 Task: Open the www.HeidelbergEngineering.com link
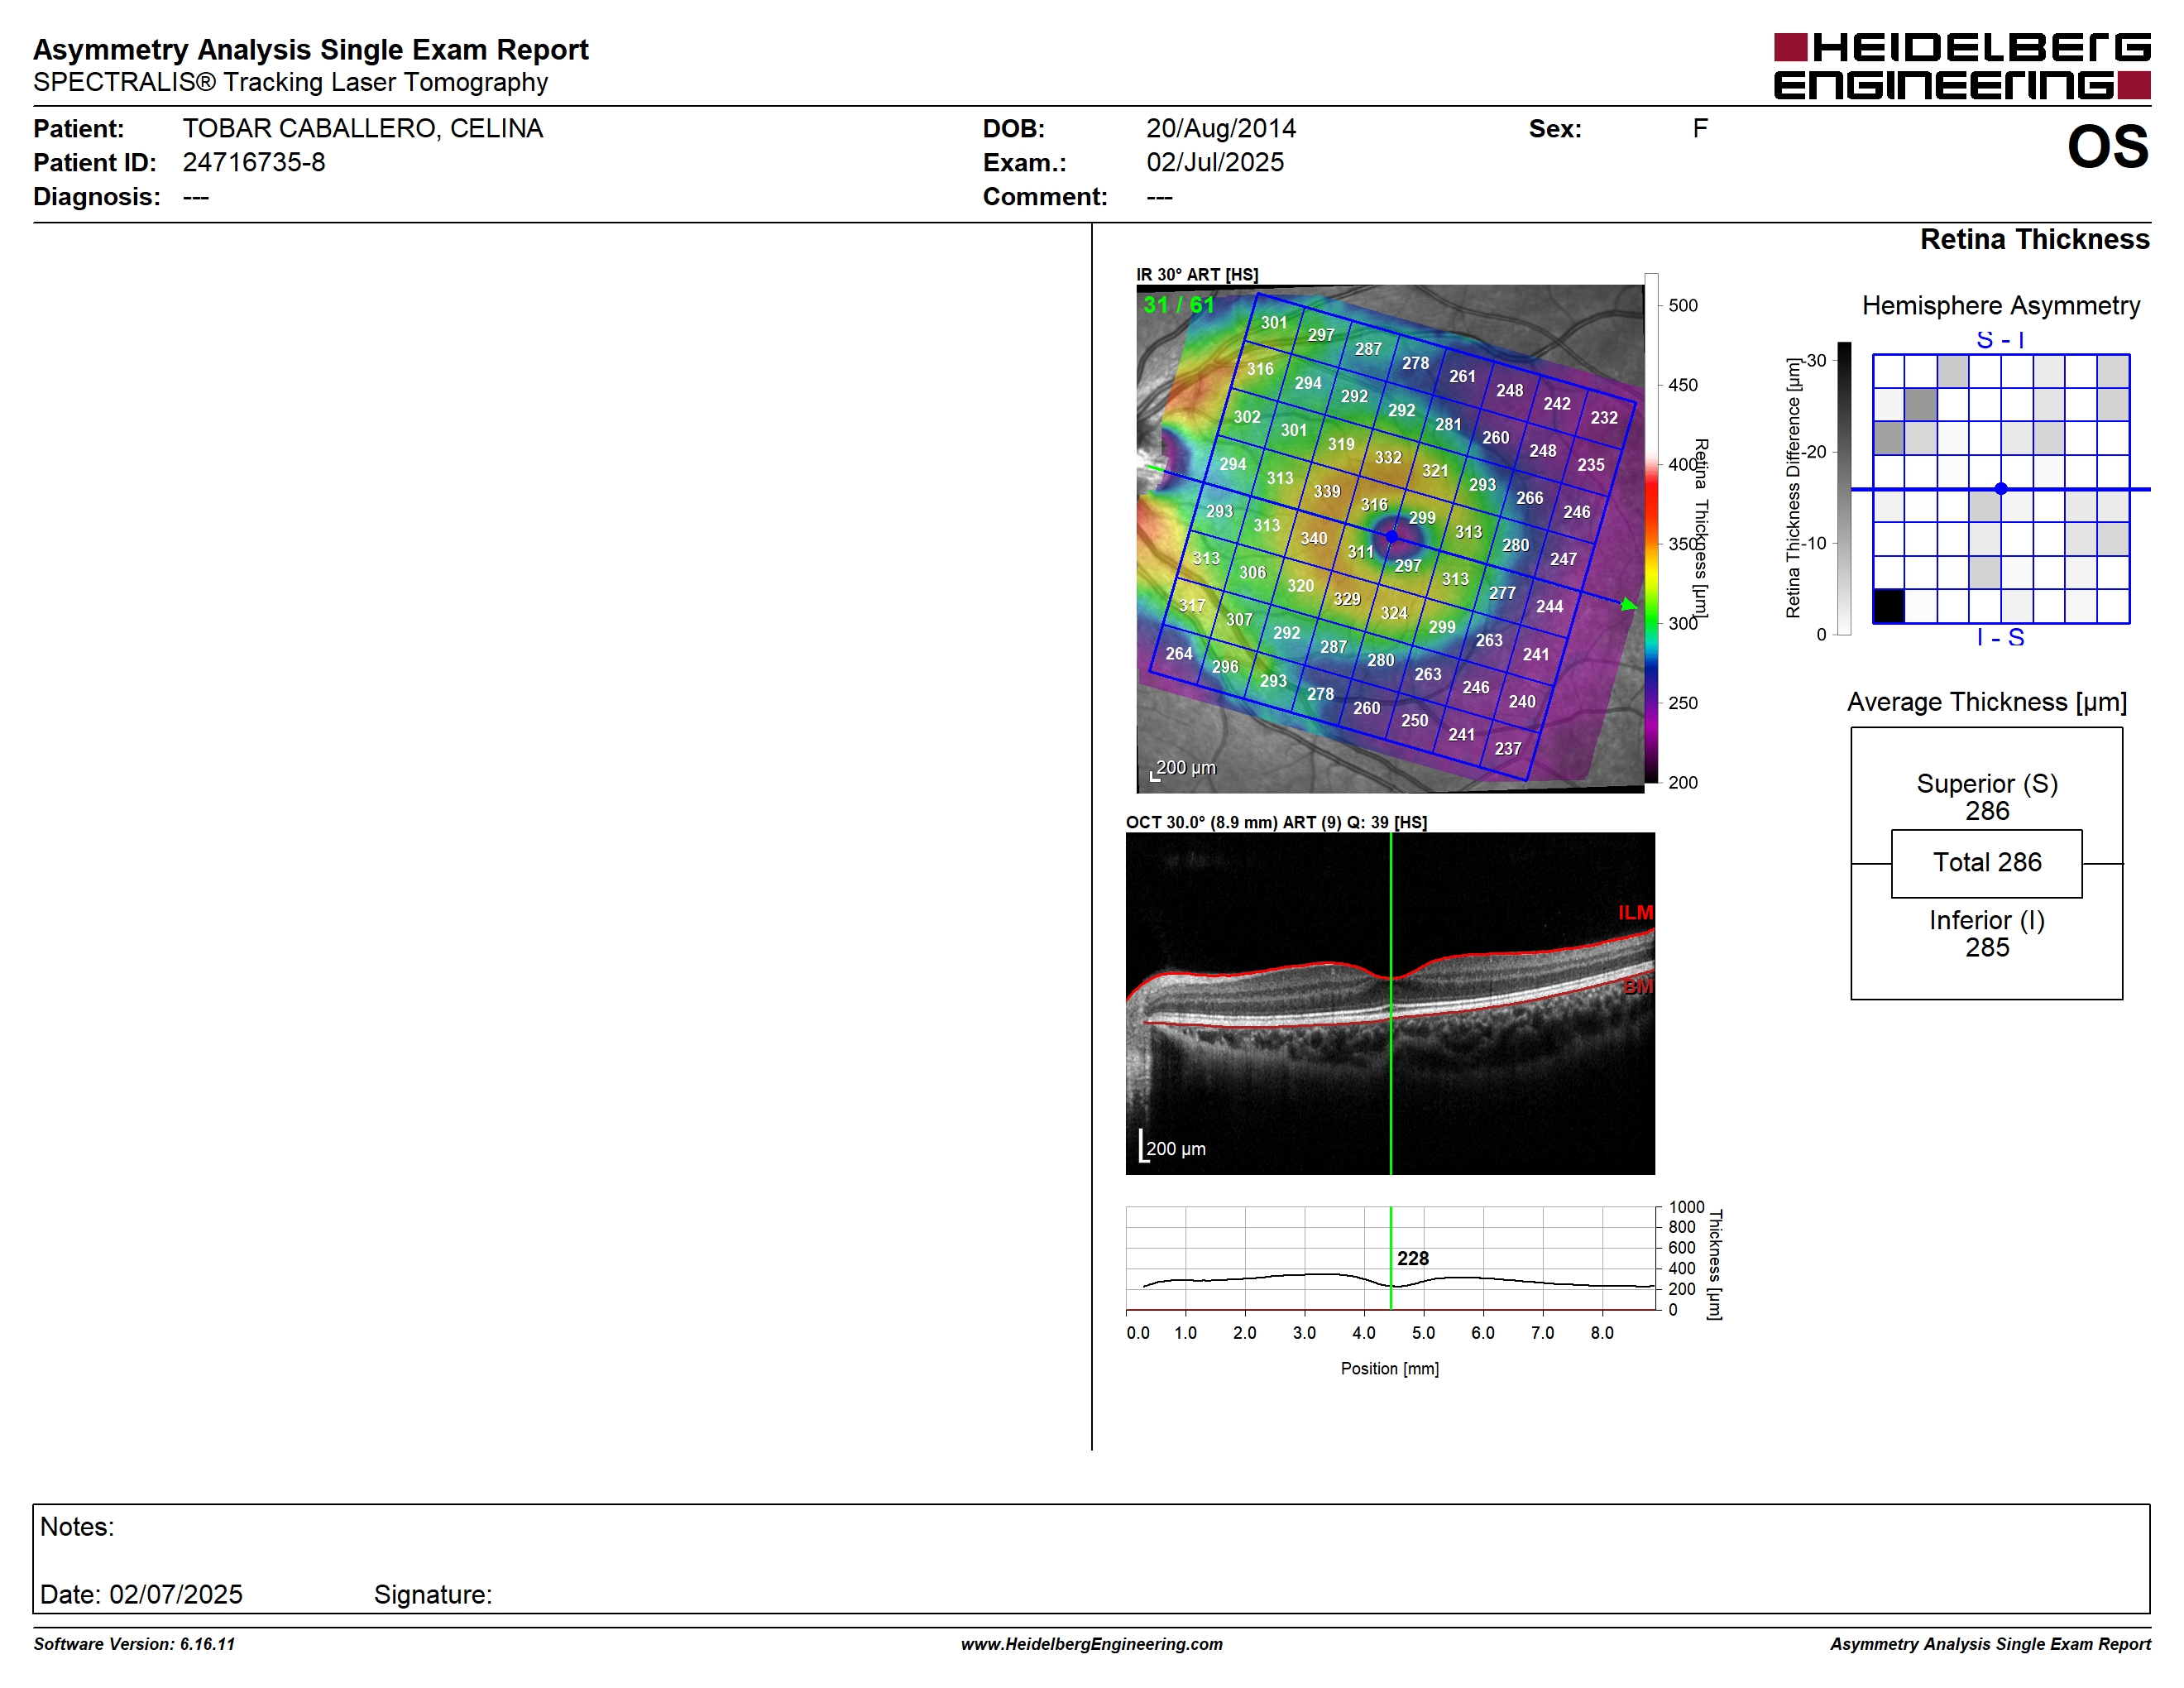coord(1092,1644)
